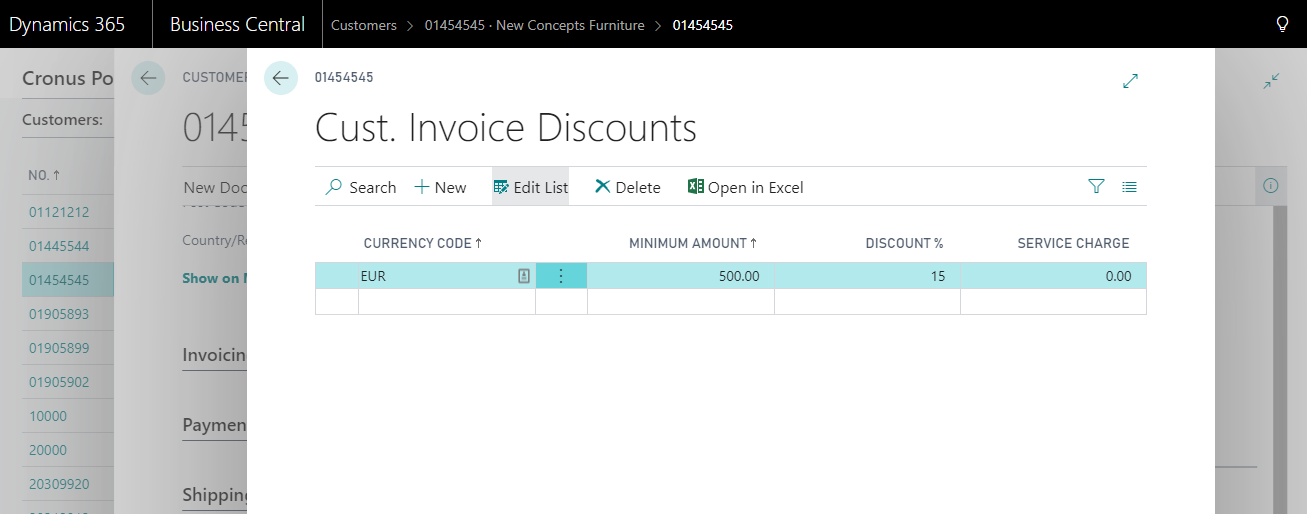Click the Dynamics 365 header link

[67, 24]
